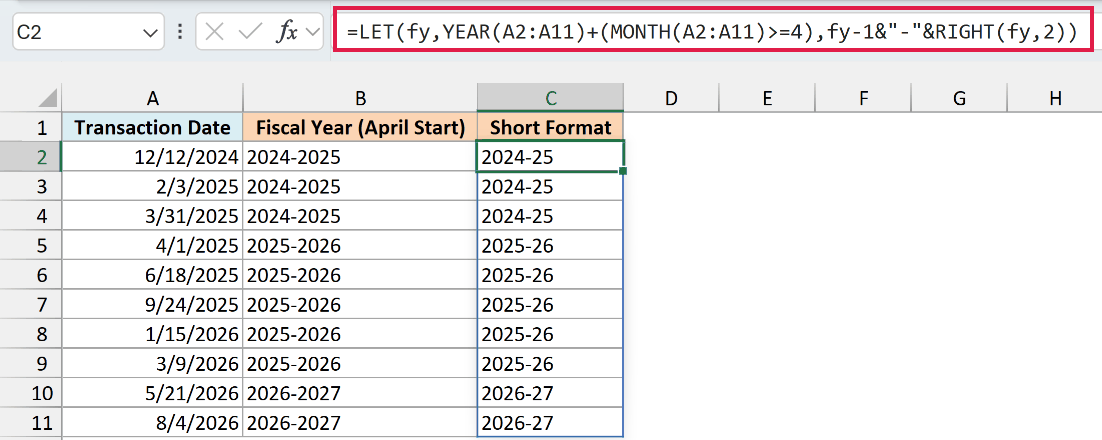Image resolution: width=1102 pixels, height=440 pixels.
Task: Select cell with date 12/12/2024
Action: tap(152, 157)
